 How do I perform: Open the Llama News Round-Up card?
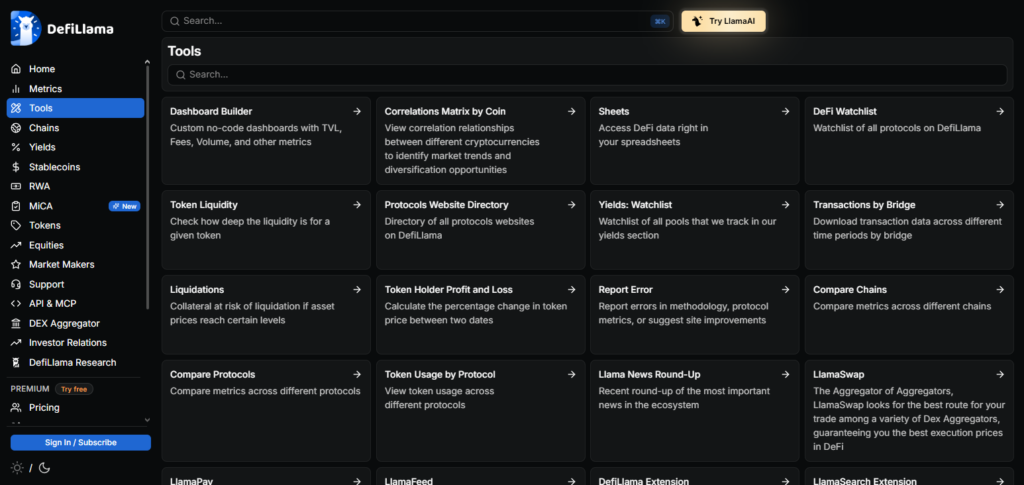coord(695,411)
